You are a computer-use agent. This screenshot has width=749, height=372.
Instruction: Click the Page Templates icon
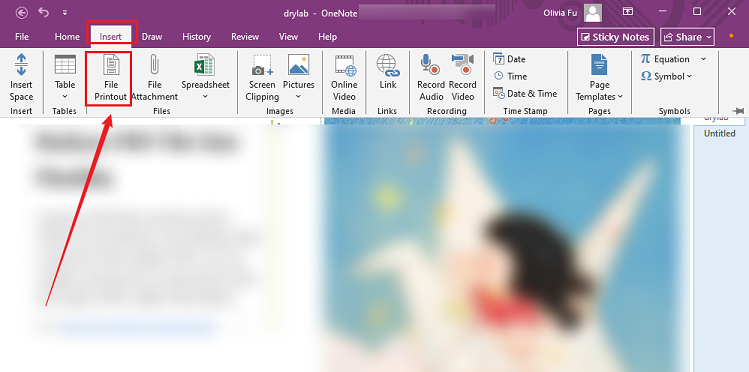pos(599,64)
